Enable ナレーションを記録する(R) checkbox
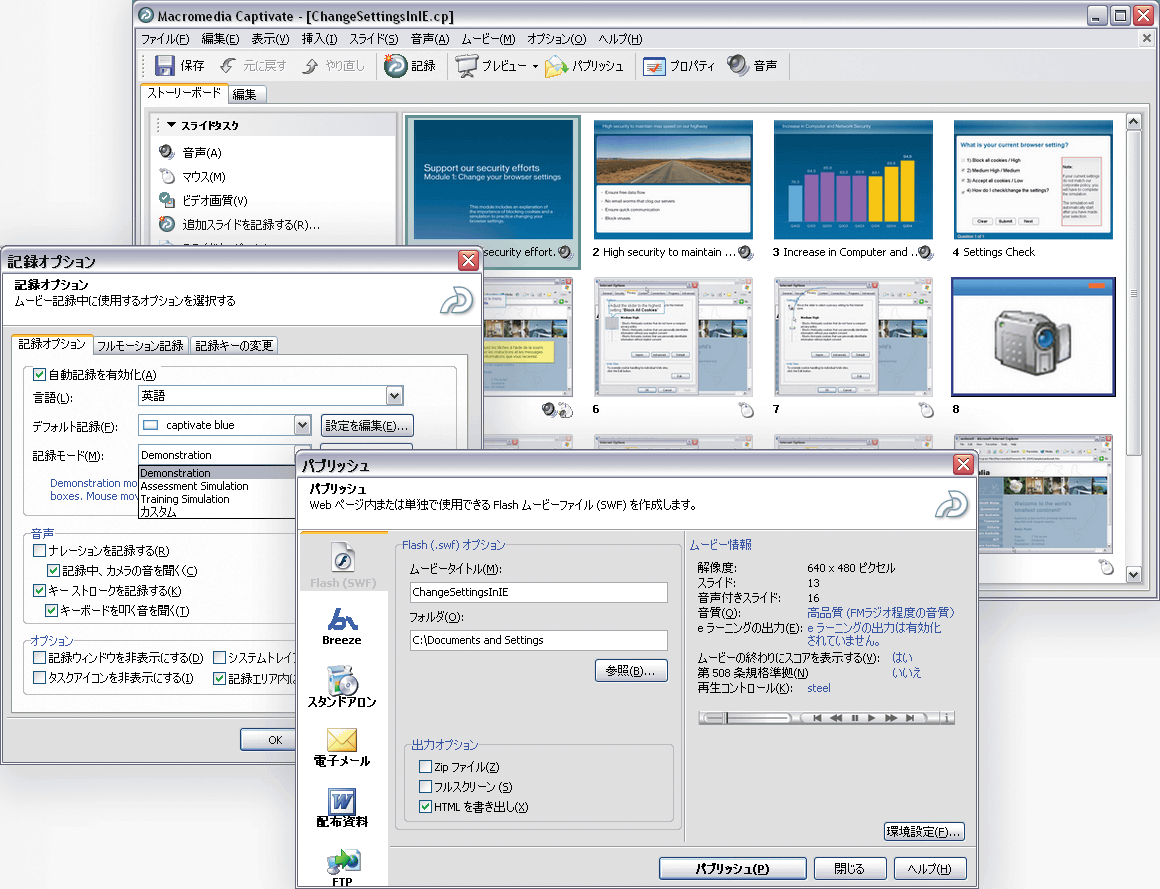Viewport: 1160px width, 889px height. [40, 550]
